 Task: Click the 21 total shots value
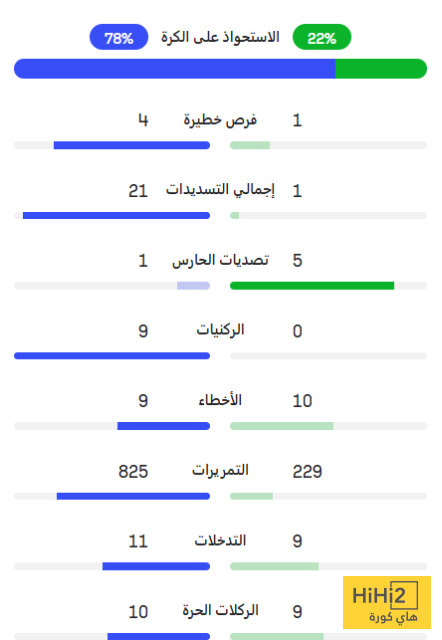(x=138, y=191)
